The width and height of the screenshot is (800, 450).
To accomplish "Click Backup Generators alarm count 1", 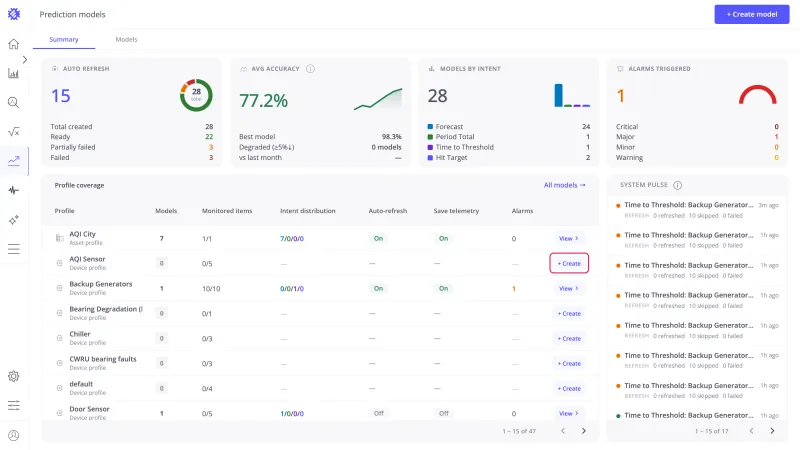I will [514, 289].
